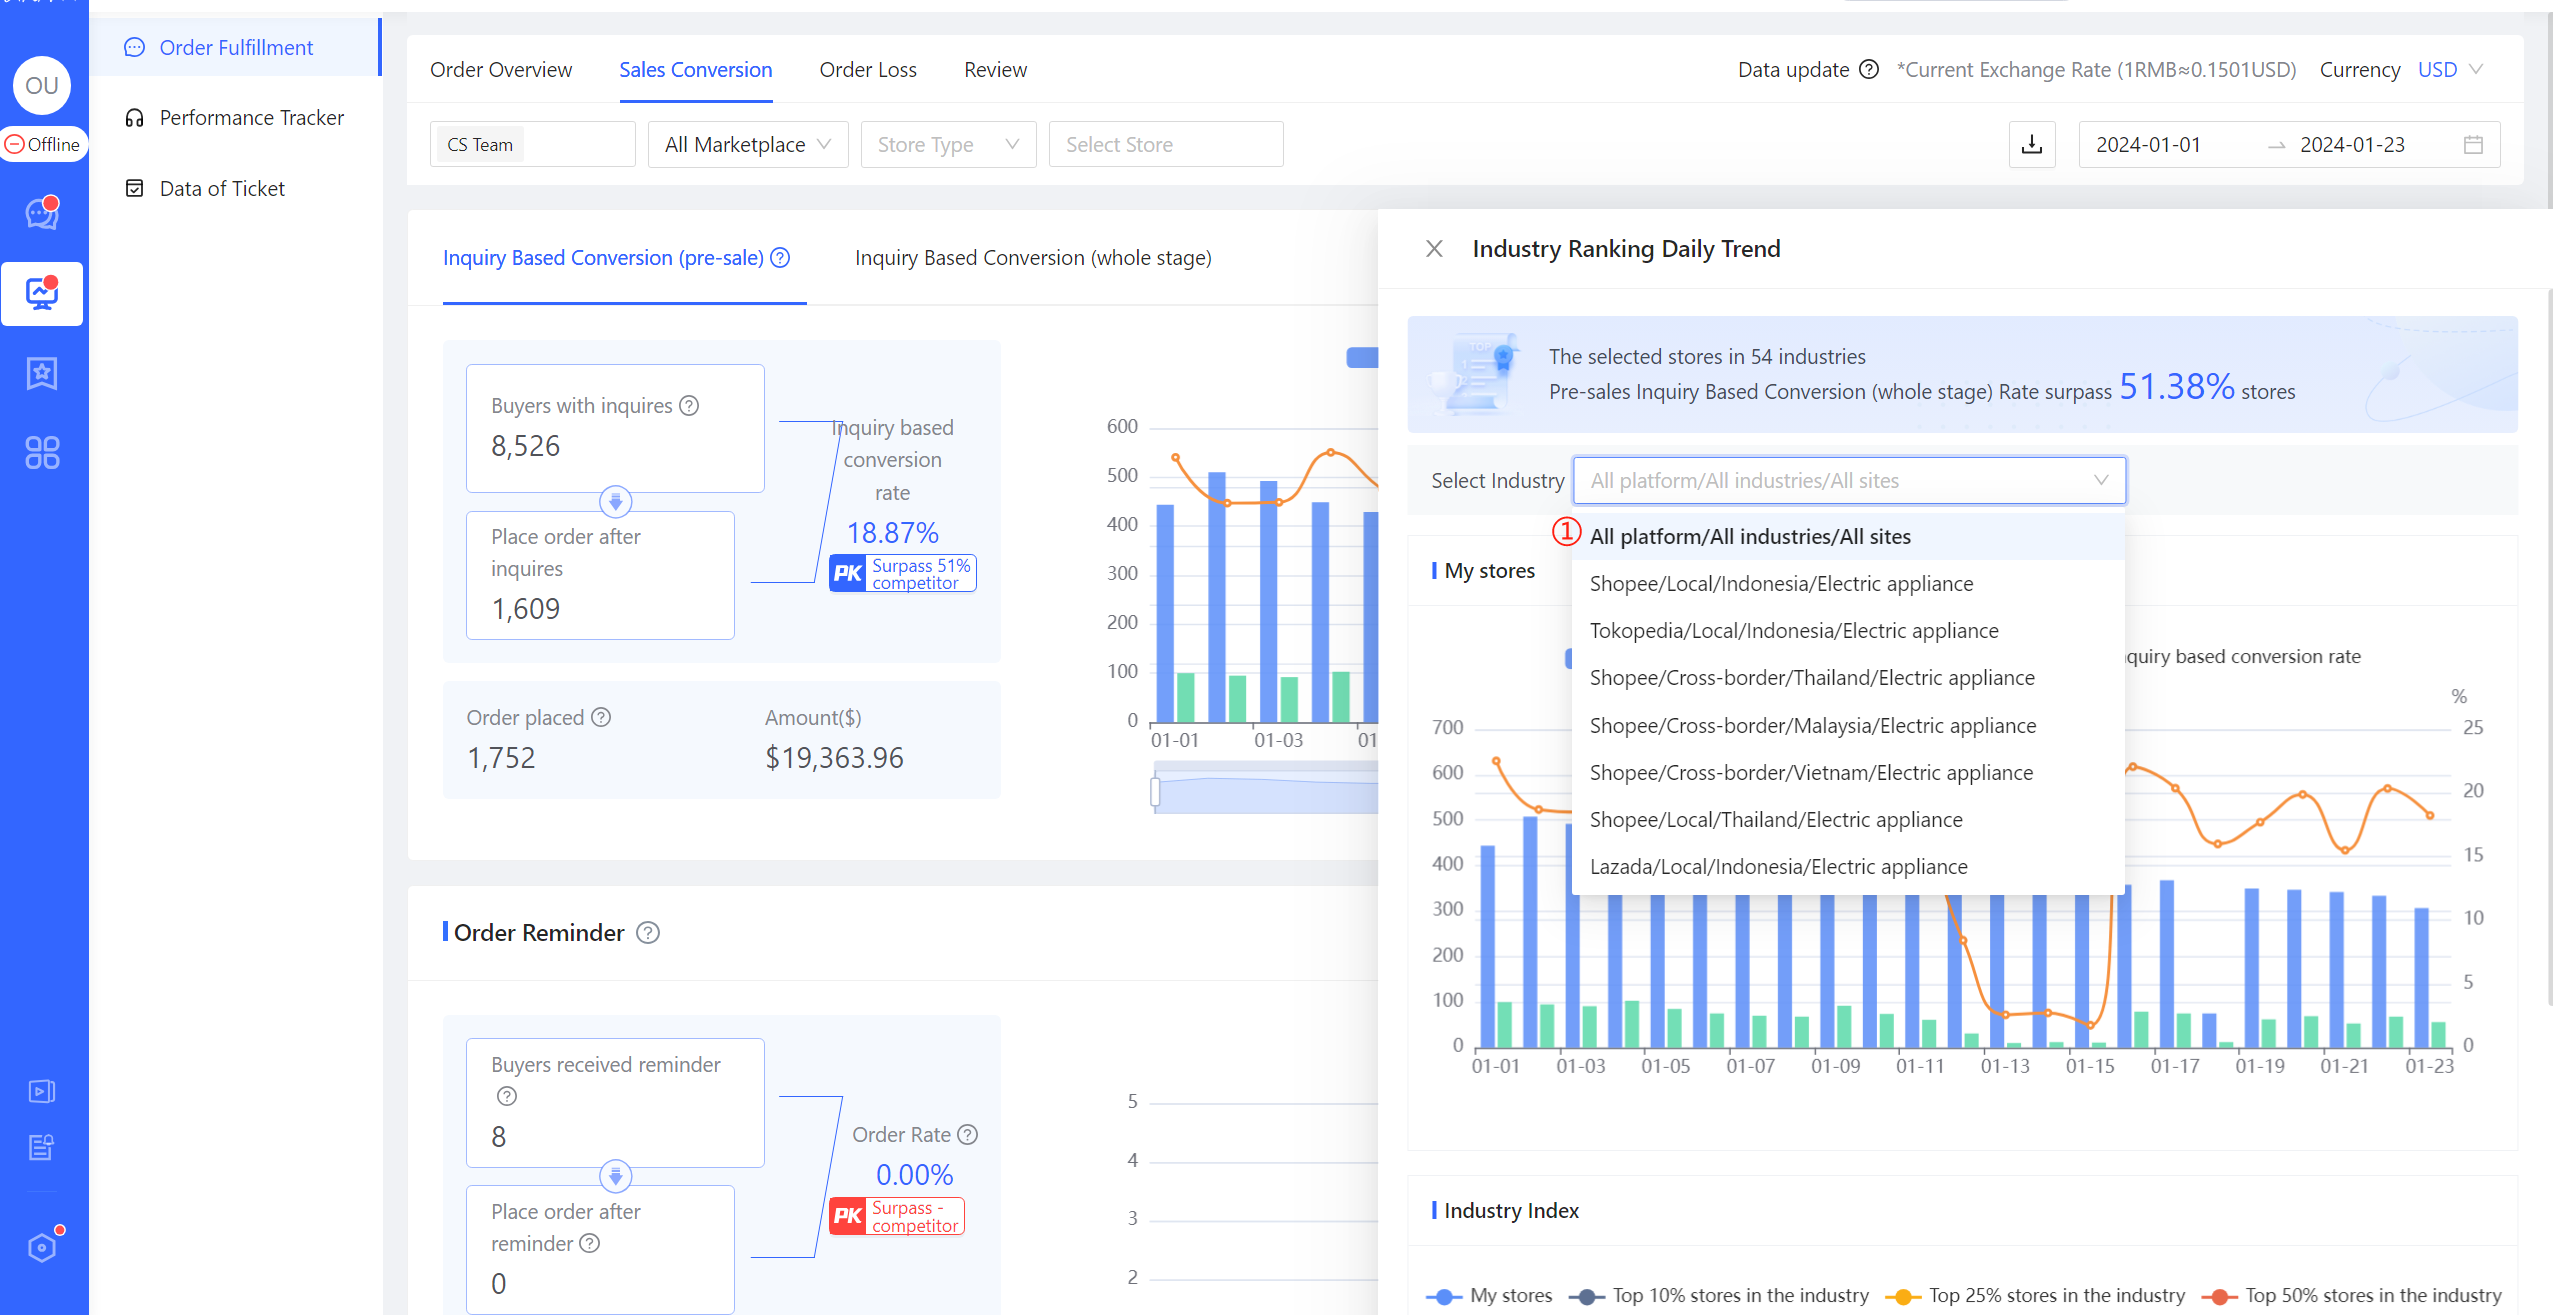Screen dimensions: 2553x1315
Task: Select Inquiry Based Conversion (whole stage) tab
Action: pos(1033,258)
